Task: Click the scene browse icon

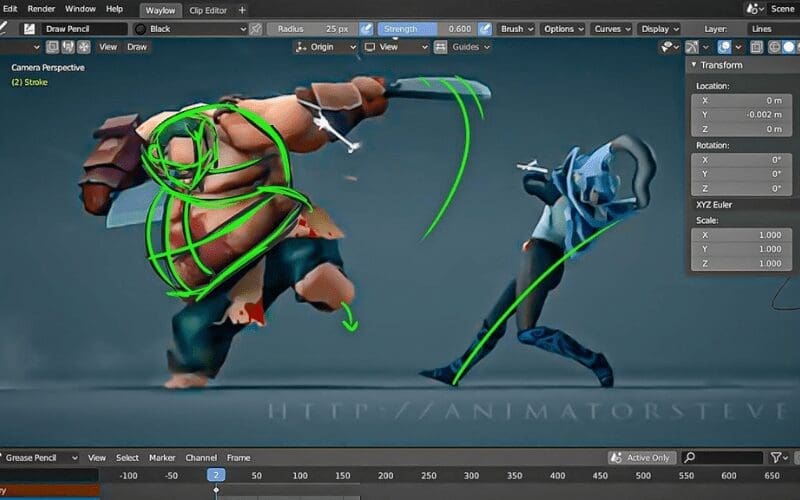Action: coord(755,9)
